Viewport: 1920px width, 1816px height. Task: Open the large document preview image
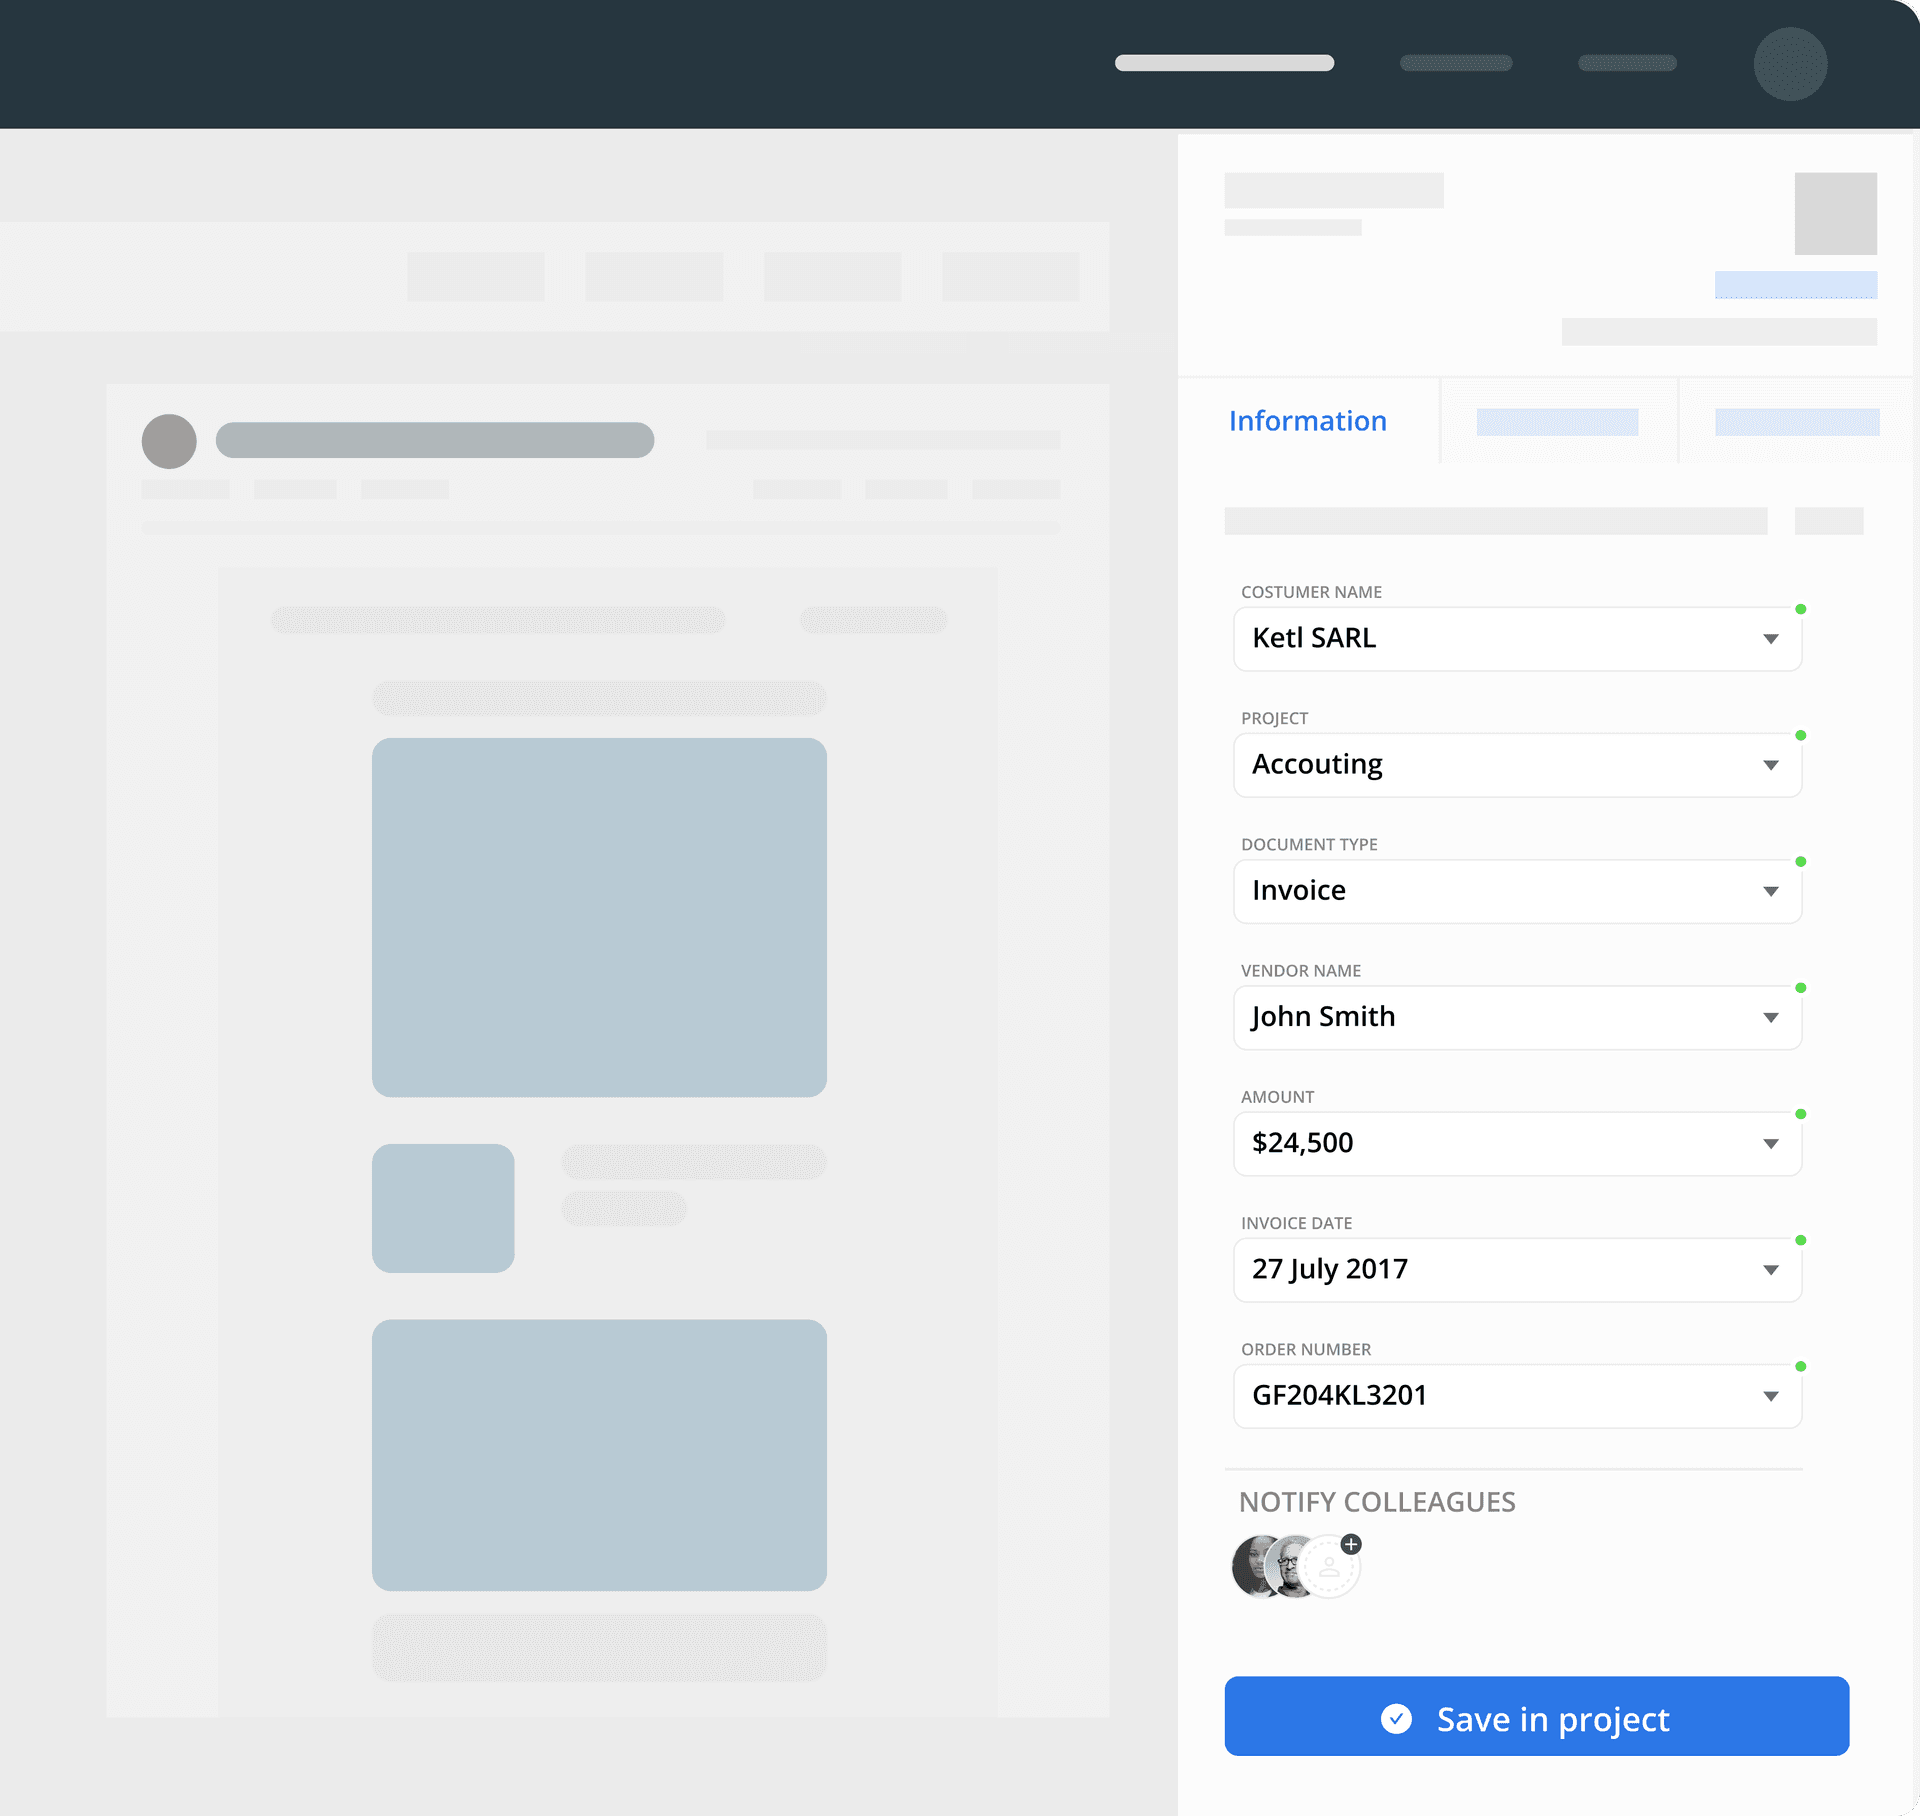coord(599,917)
